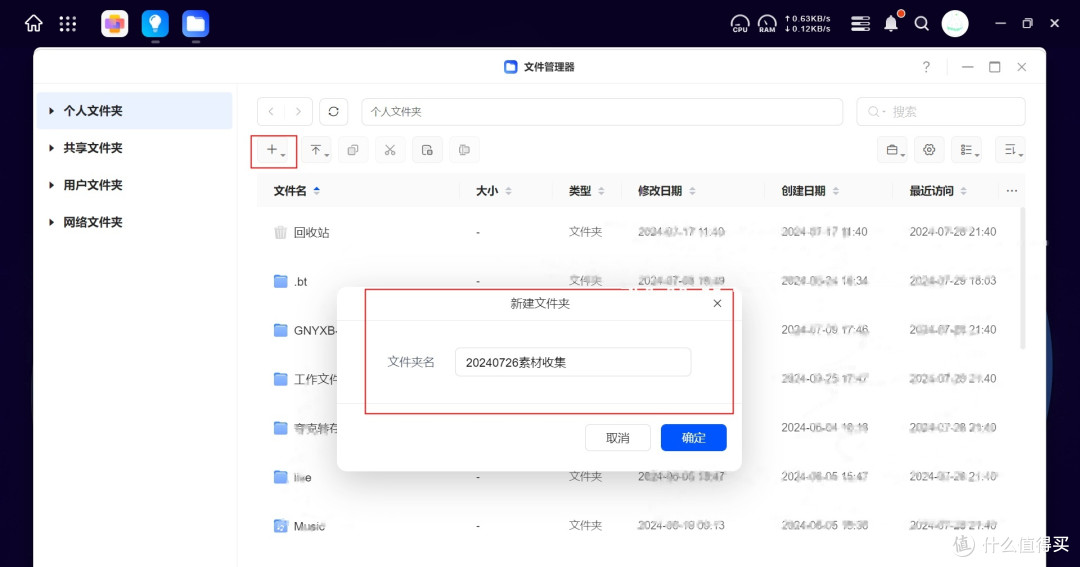Select the GNYXB folder row

click(638, 330)
